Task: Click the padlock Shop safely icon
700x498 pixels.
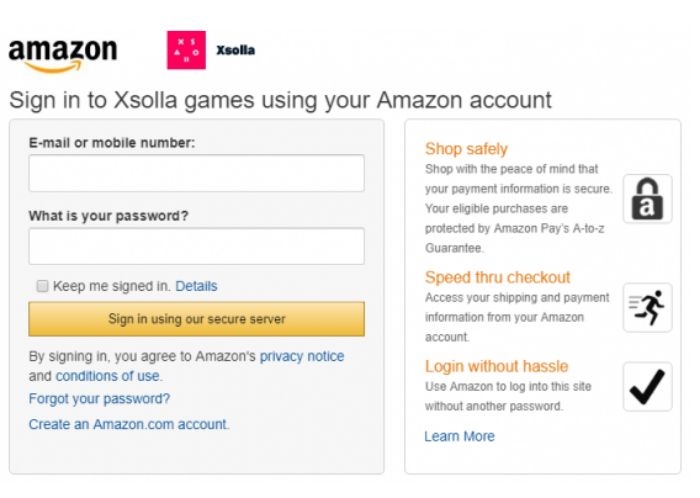Action: (647, 199)
